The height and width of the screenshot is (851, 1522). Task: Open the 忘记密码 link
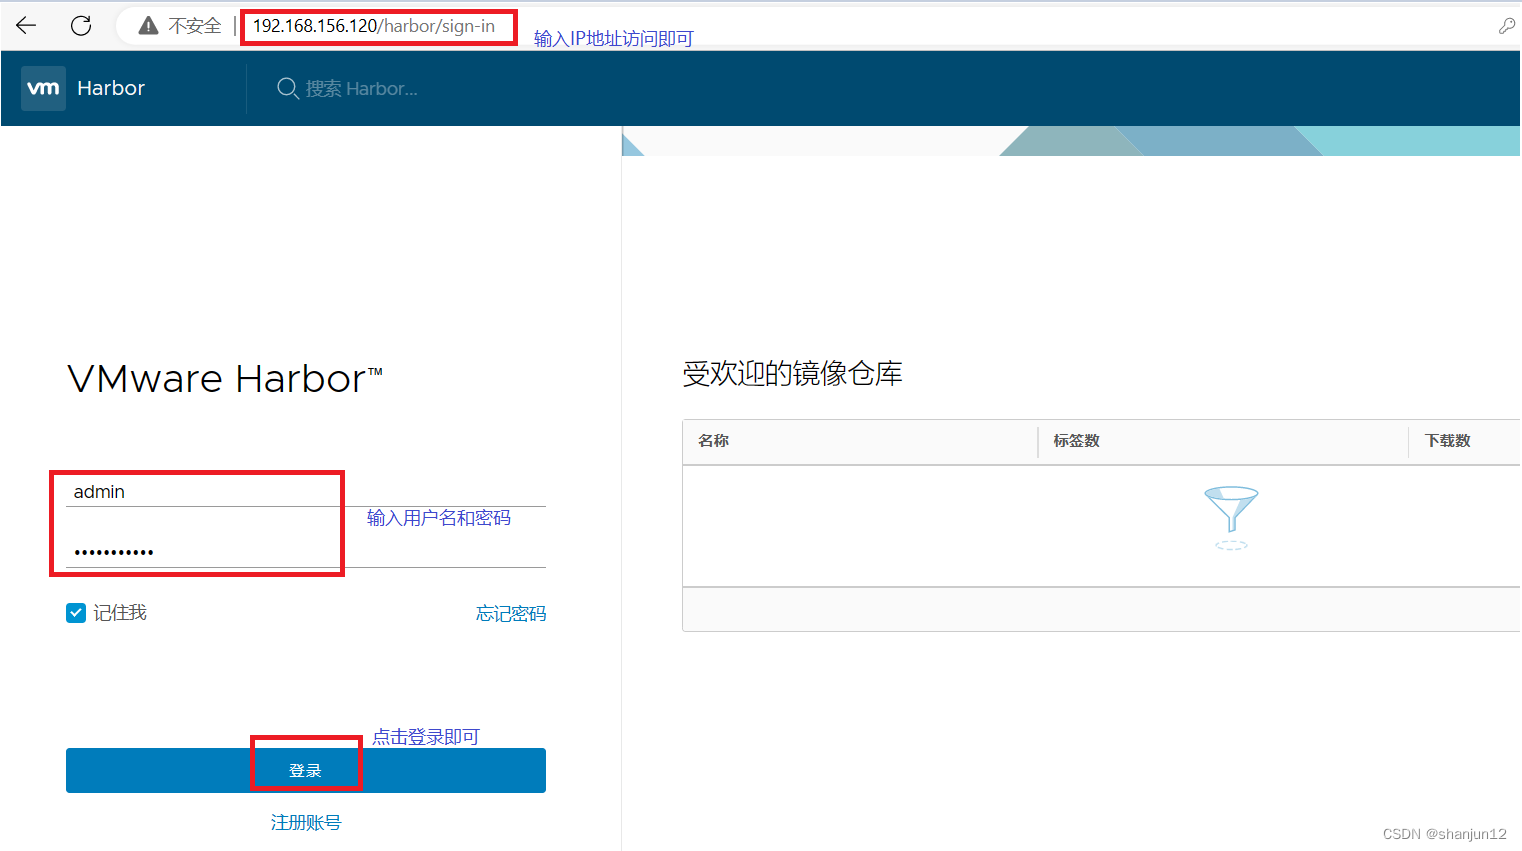511,613
